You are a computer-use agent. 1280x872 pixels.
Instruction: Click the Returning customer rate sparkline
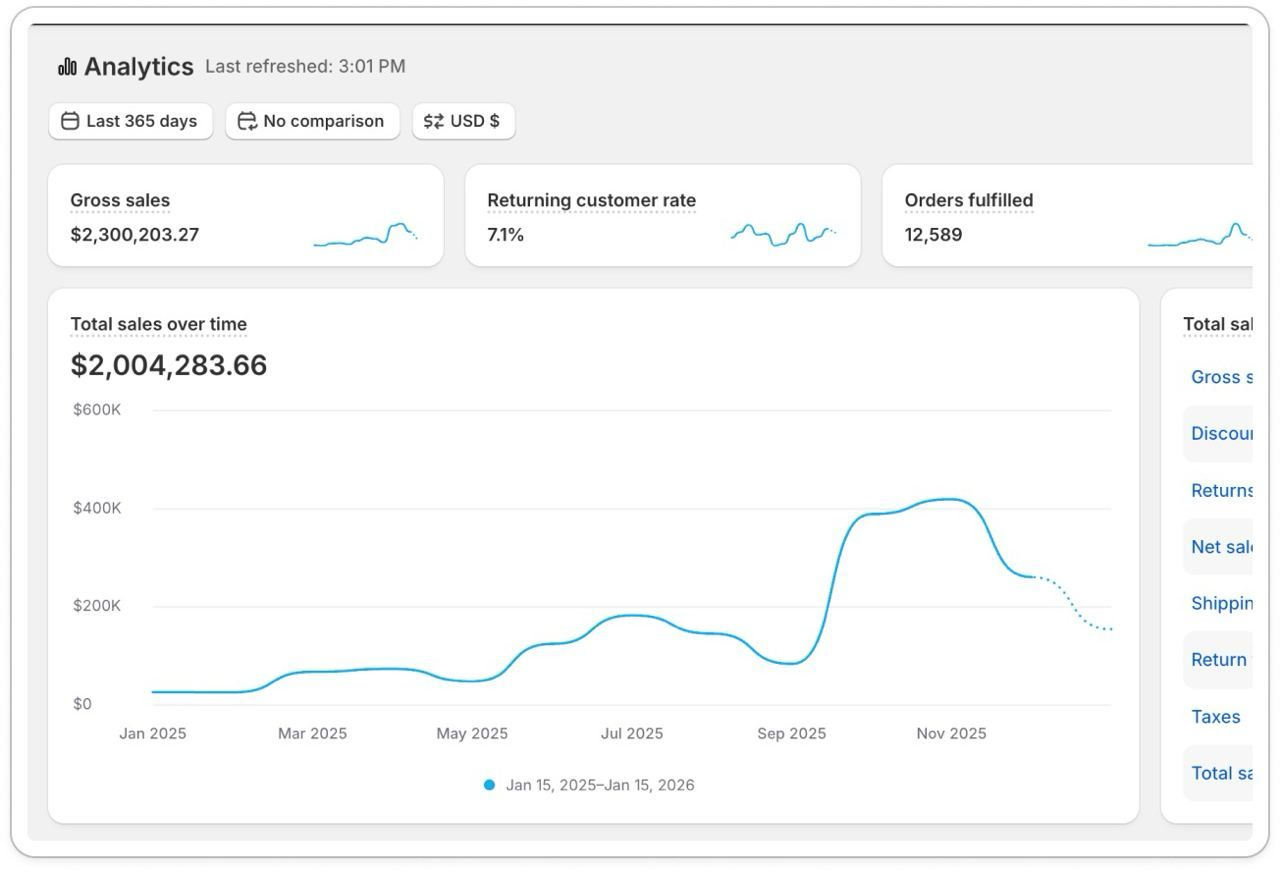pos(783,235)
